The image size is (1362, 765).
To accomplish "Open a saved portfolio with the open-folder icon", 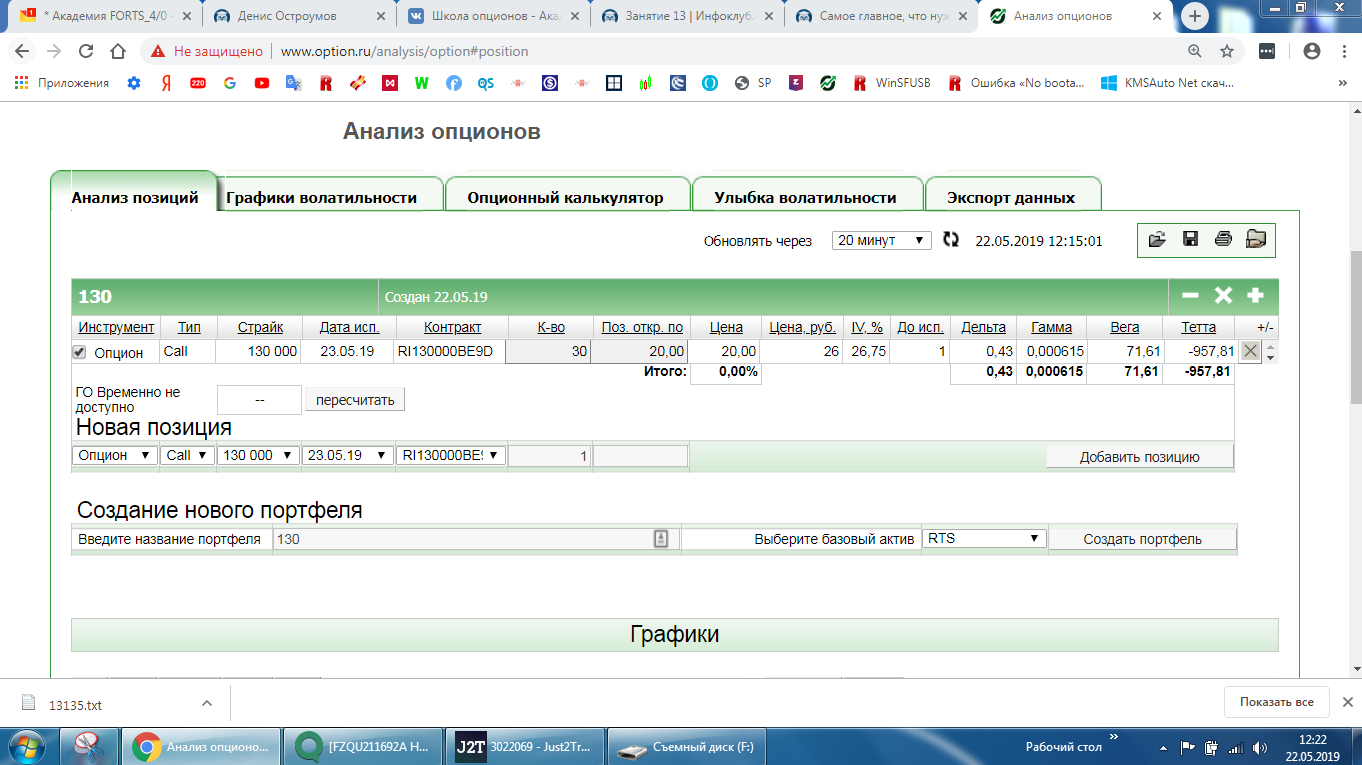I will (1157, 239).
